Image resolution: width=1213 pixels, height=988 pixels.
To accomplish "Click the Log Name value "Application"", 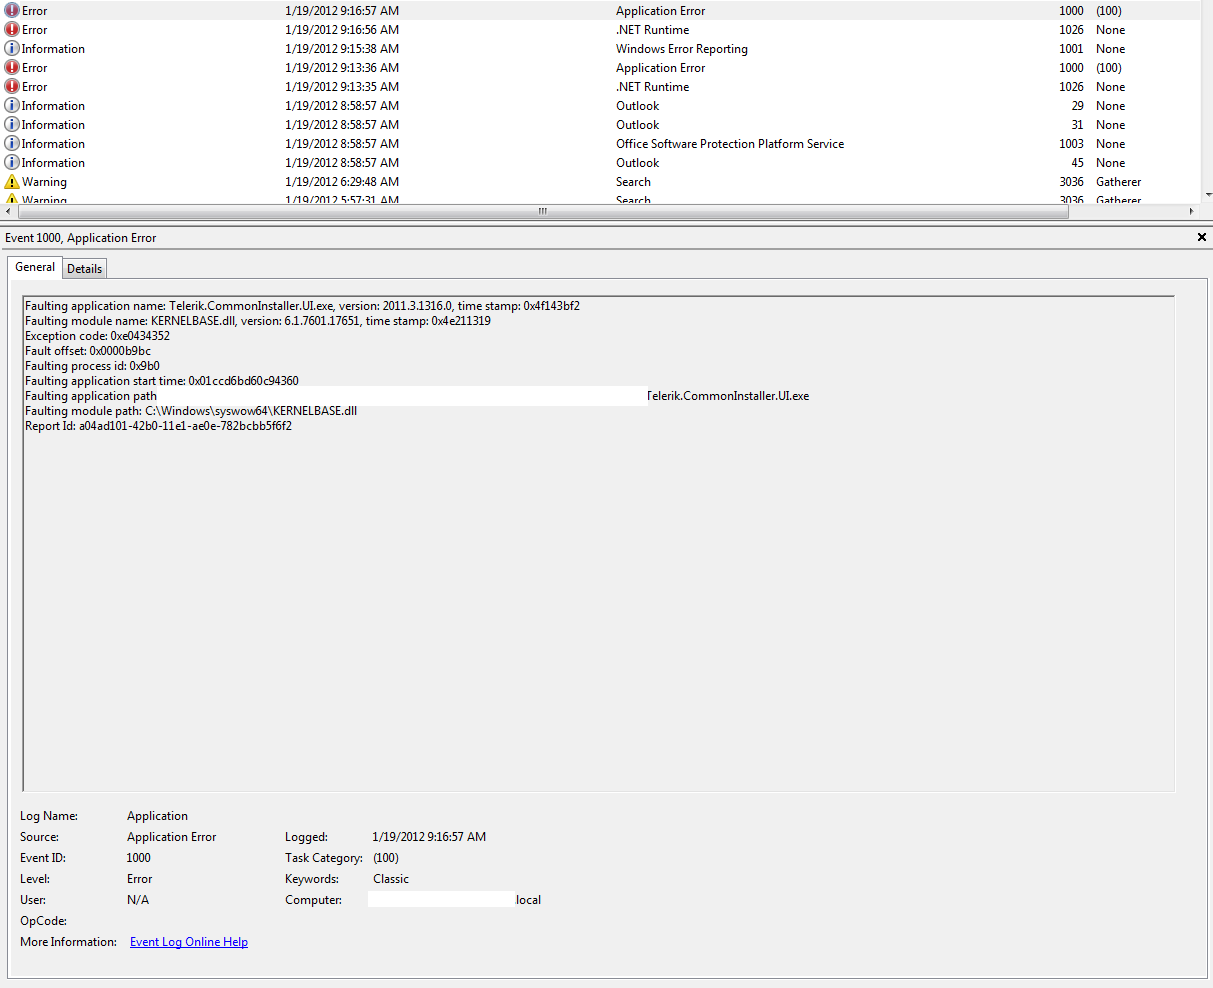I will coord(157,816).
